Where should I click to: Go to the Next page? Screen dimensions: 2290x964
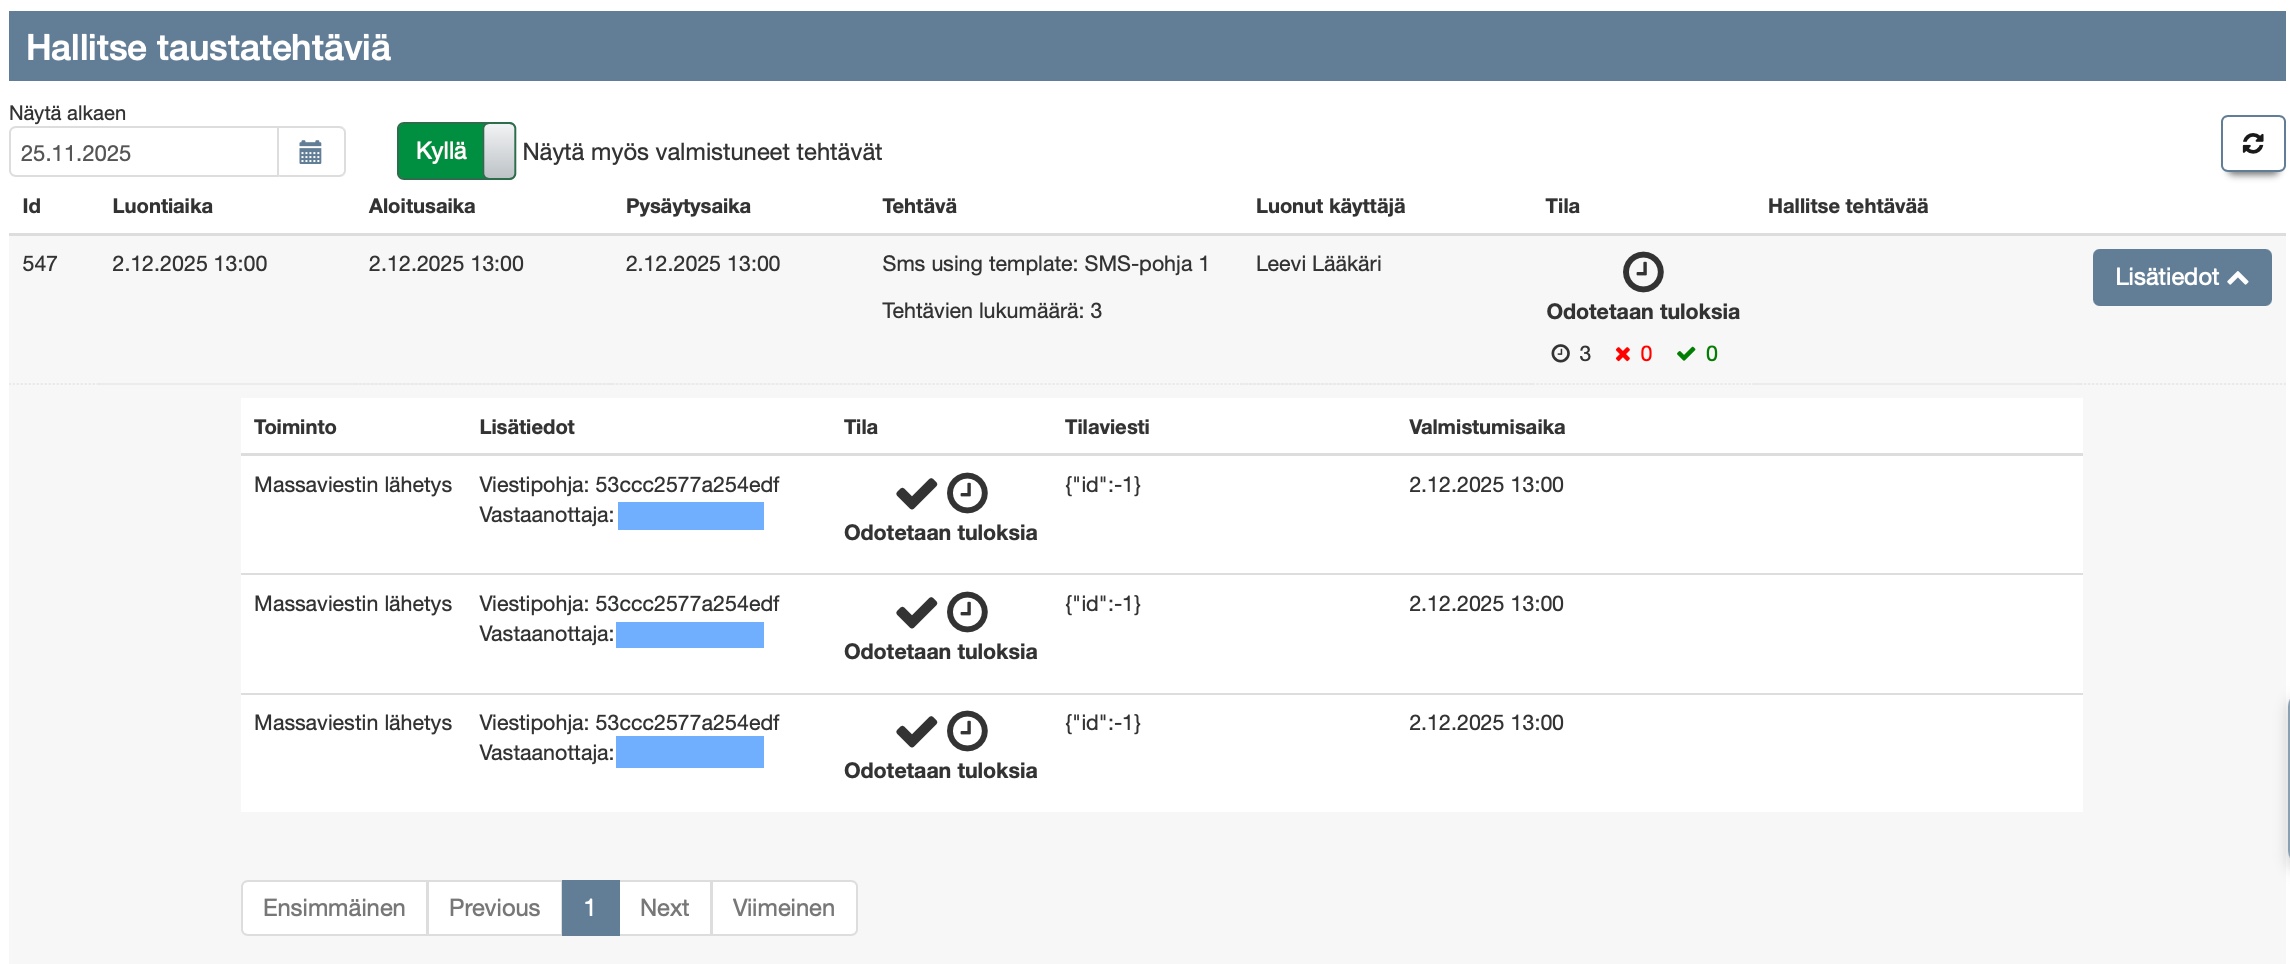point(664,908)
